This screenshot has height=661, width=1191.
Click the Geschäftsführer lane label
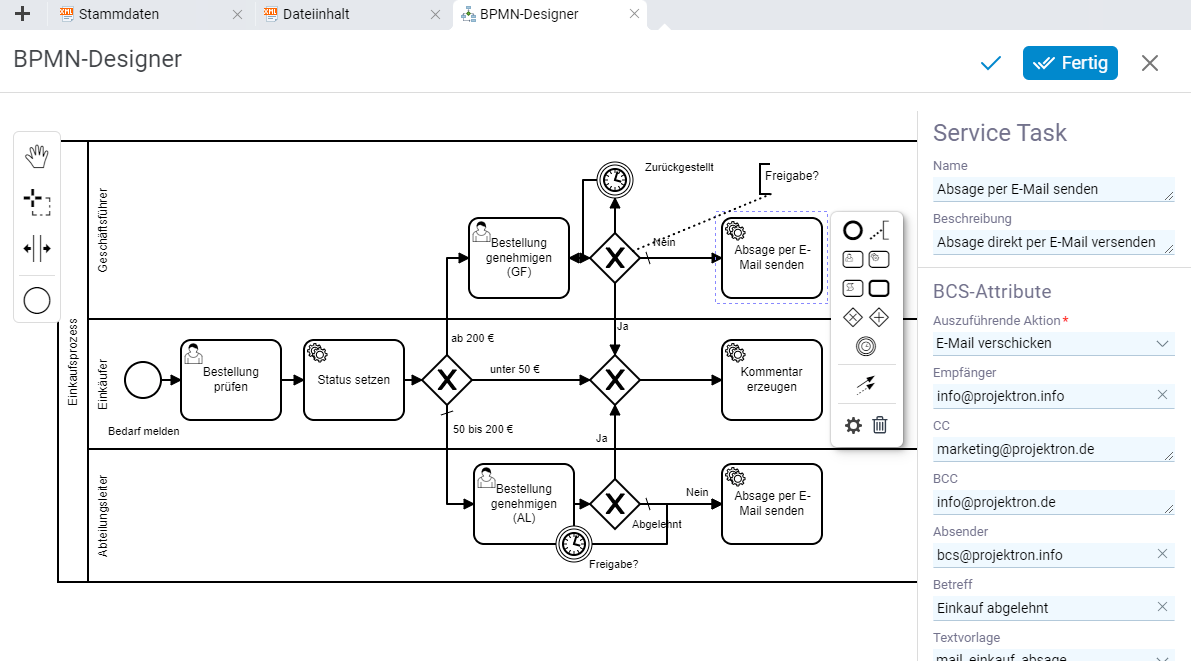click(103, 230)
